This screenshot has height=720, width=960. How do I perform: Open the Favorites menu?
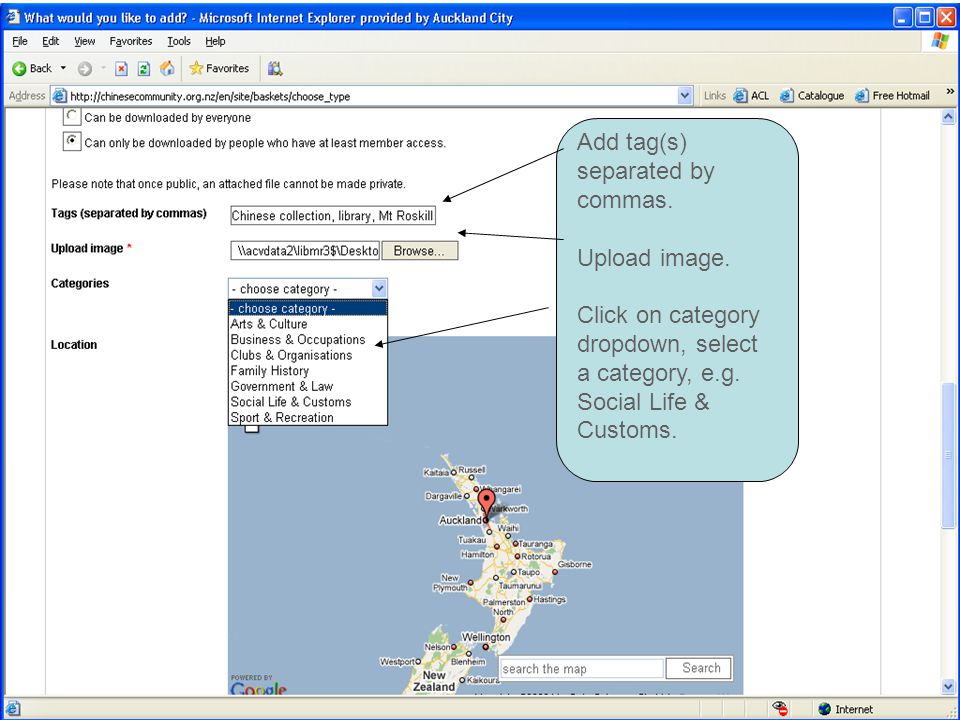(x=131, y=41)
